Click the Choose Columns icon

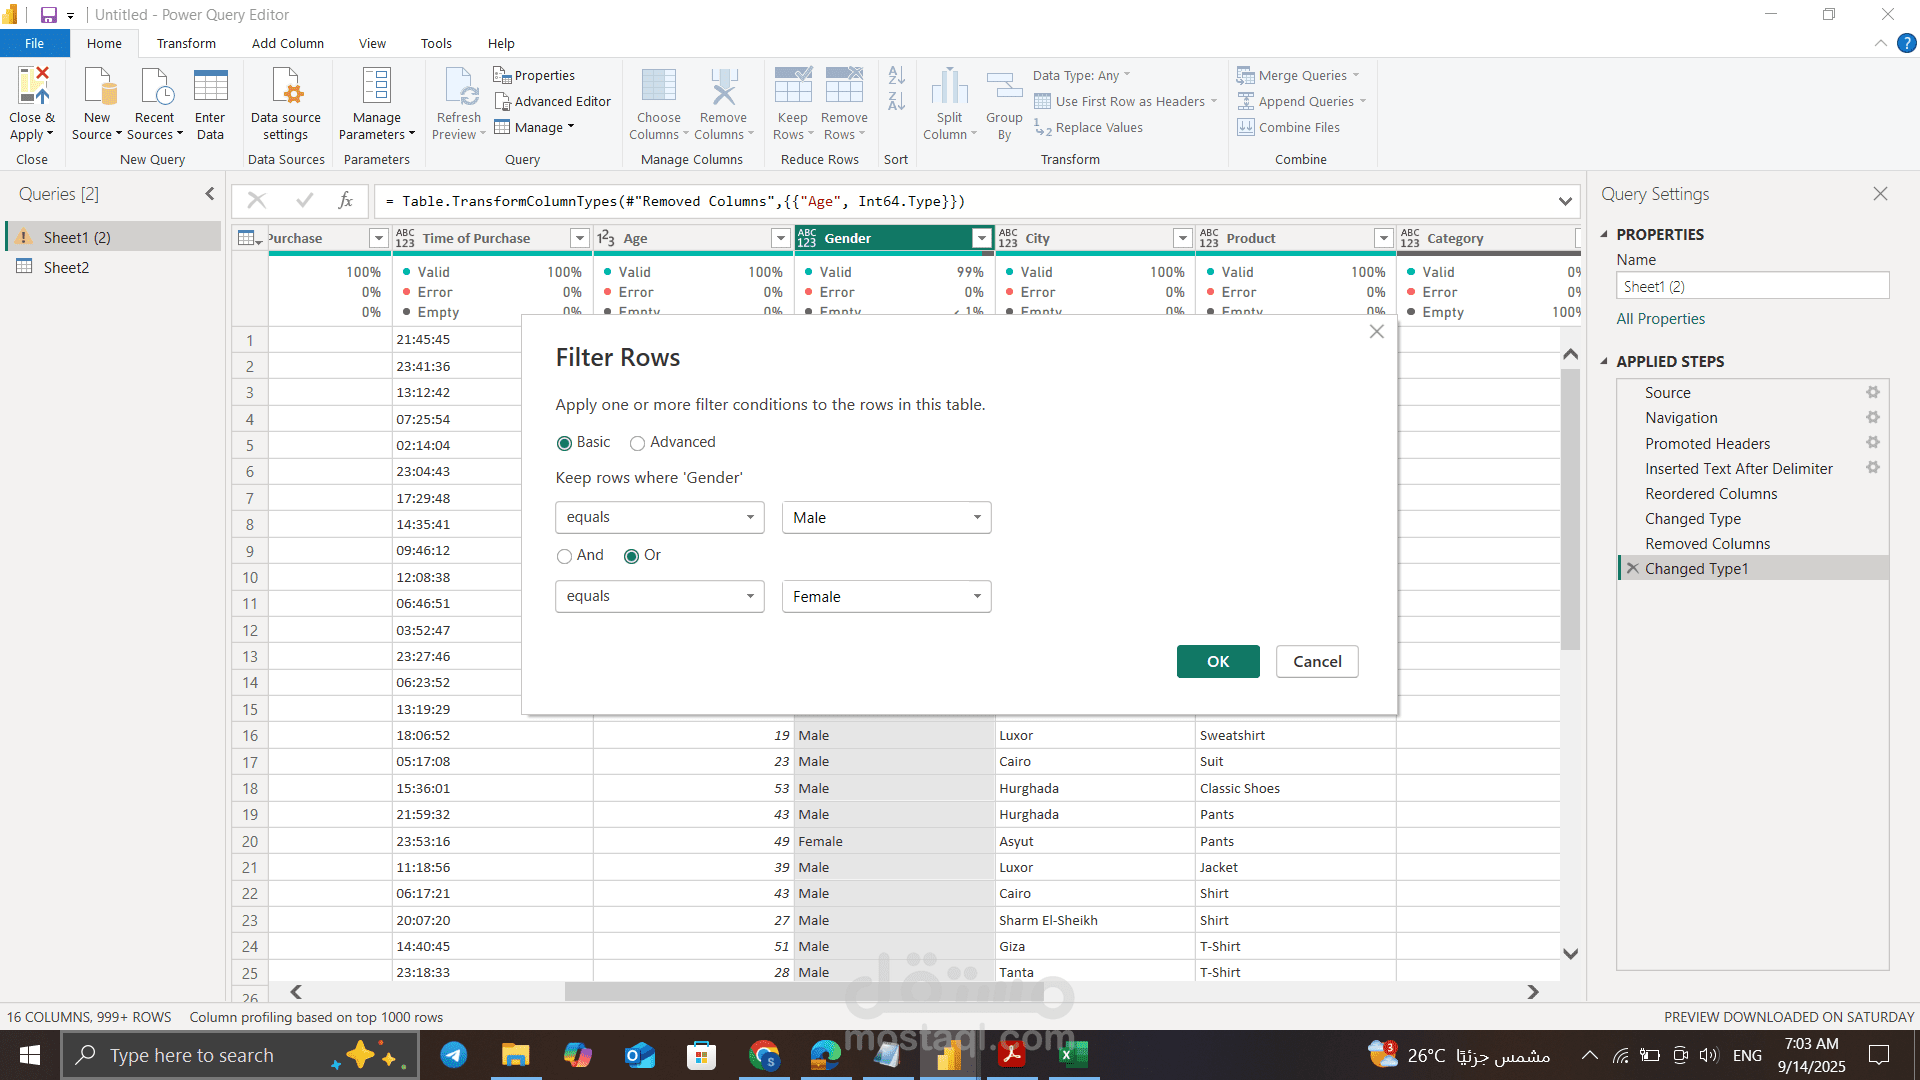[x=658, y=87]
